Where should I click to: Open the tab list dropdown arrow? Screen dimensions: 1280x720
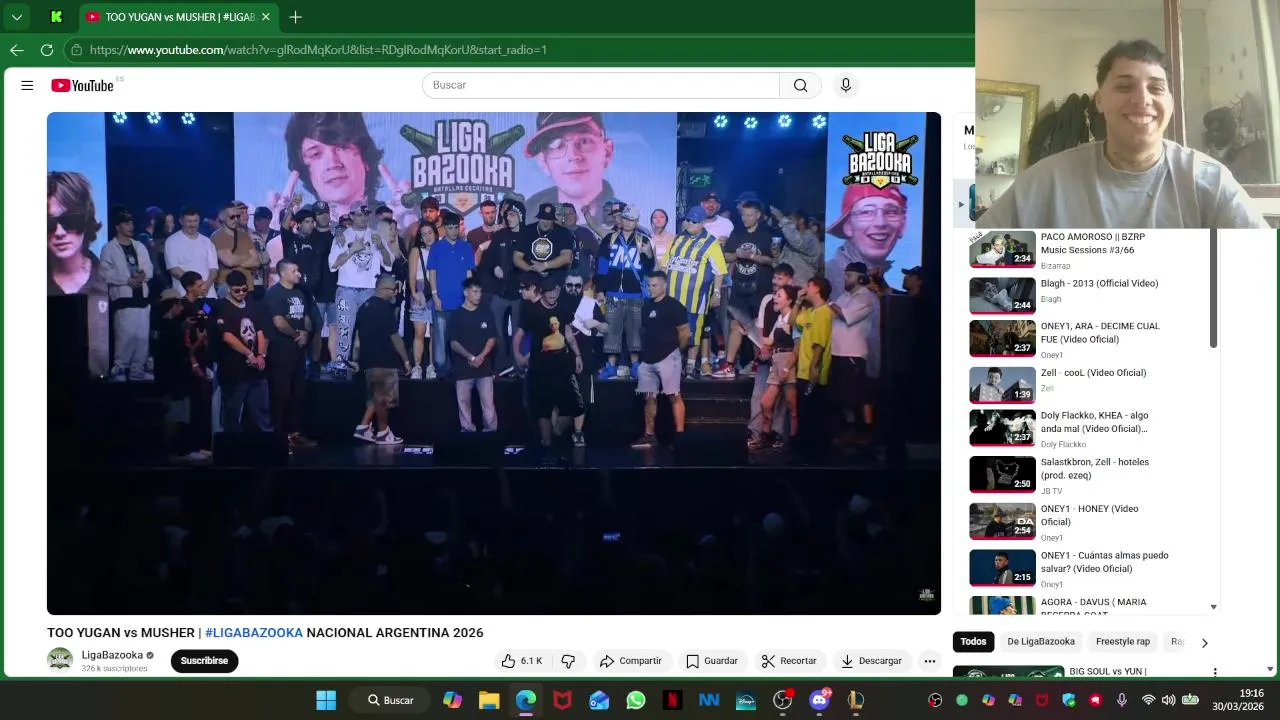point(17,17)
